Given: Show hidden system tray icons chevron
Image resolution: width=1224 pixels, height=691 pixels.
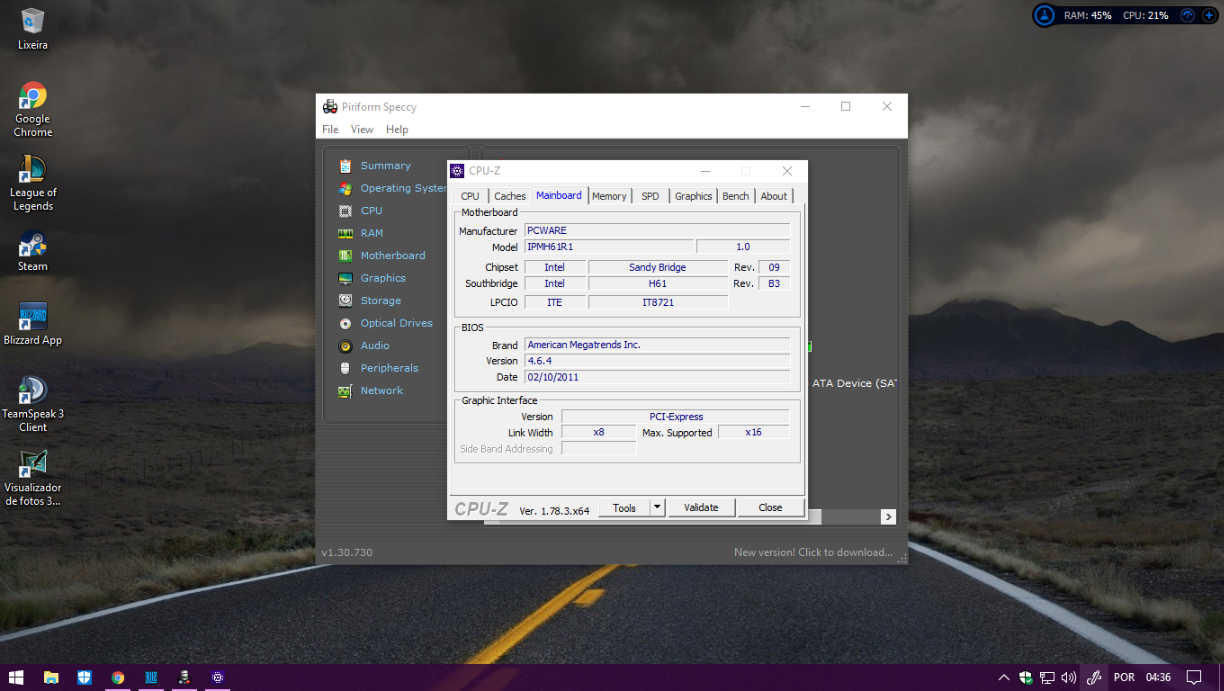Looking at the screenshot, I should 1004,677.
